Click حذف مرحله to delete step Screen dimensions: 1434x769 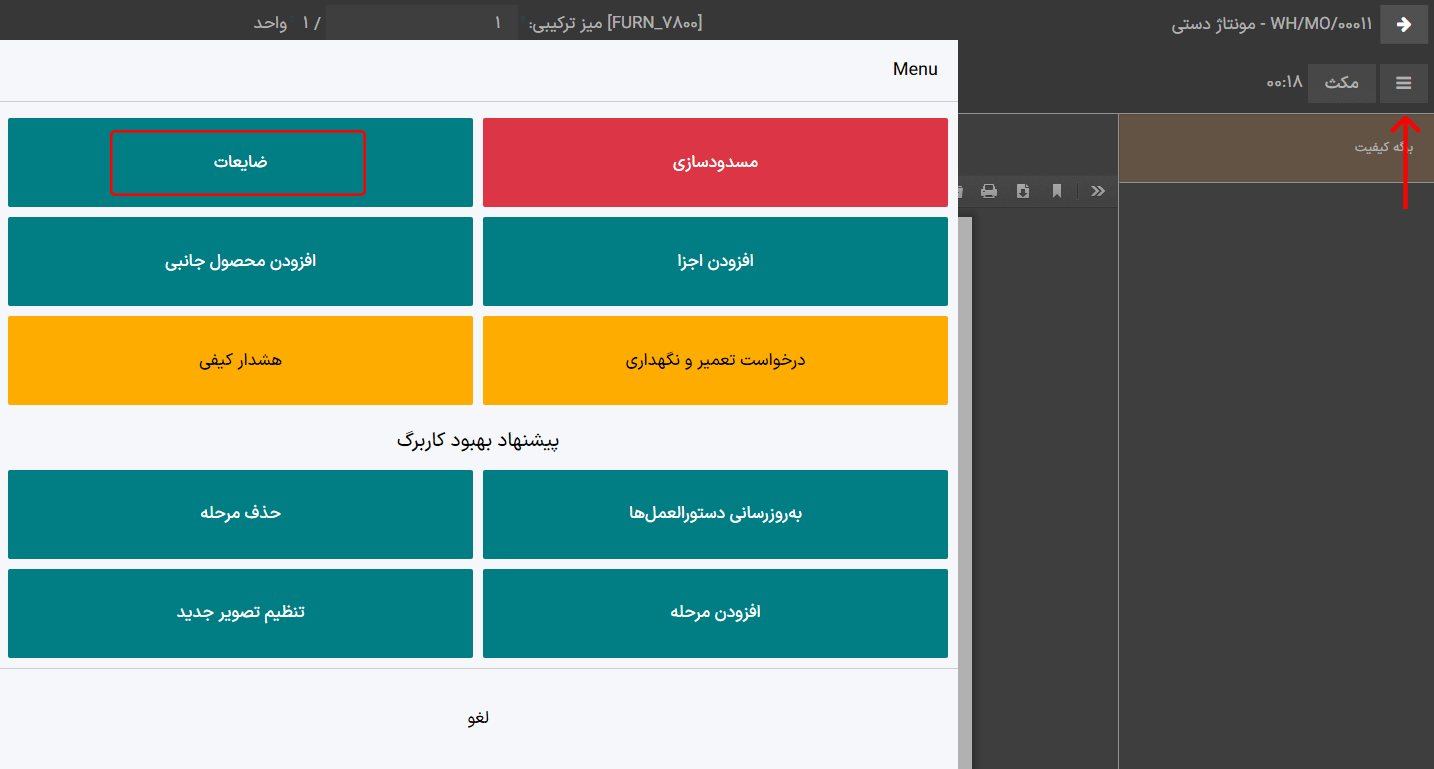[240, 514]
